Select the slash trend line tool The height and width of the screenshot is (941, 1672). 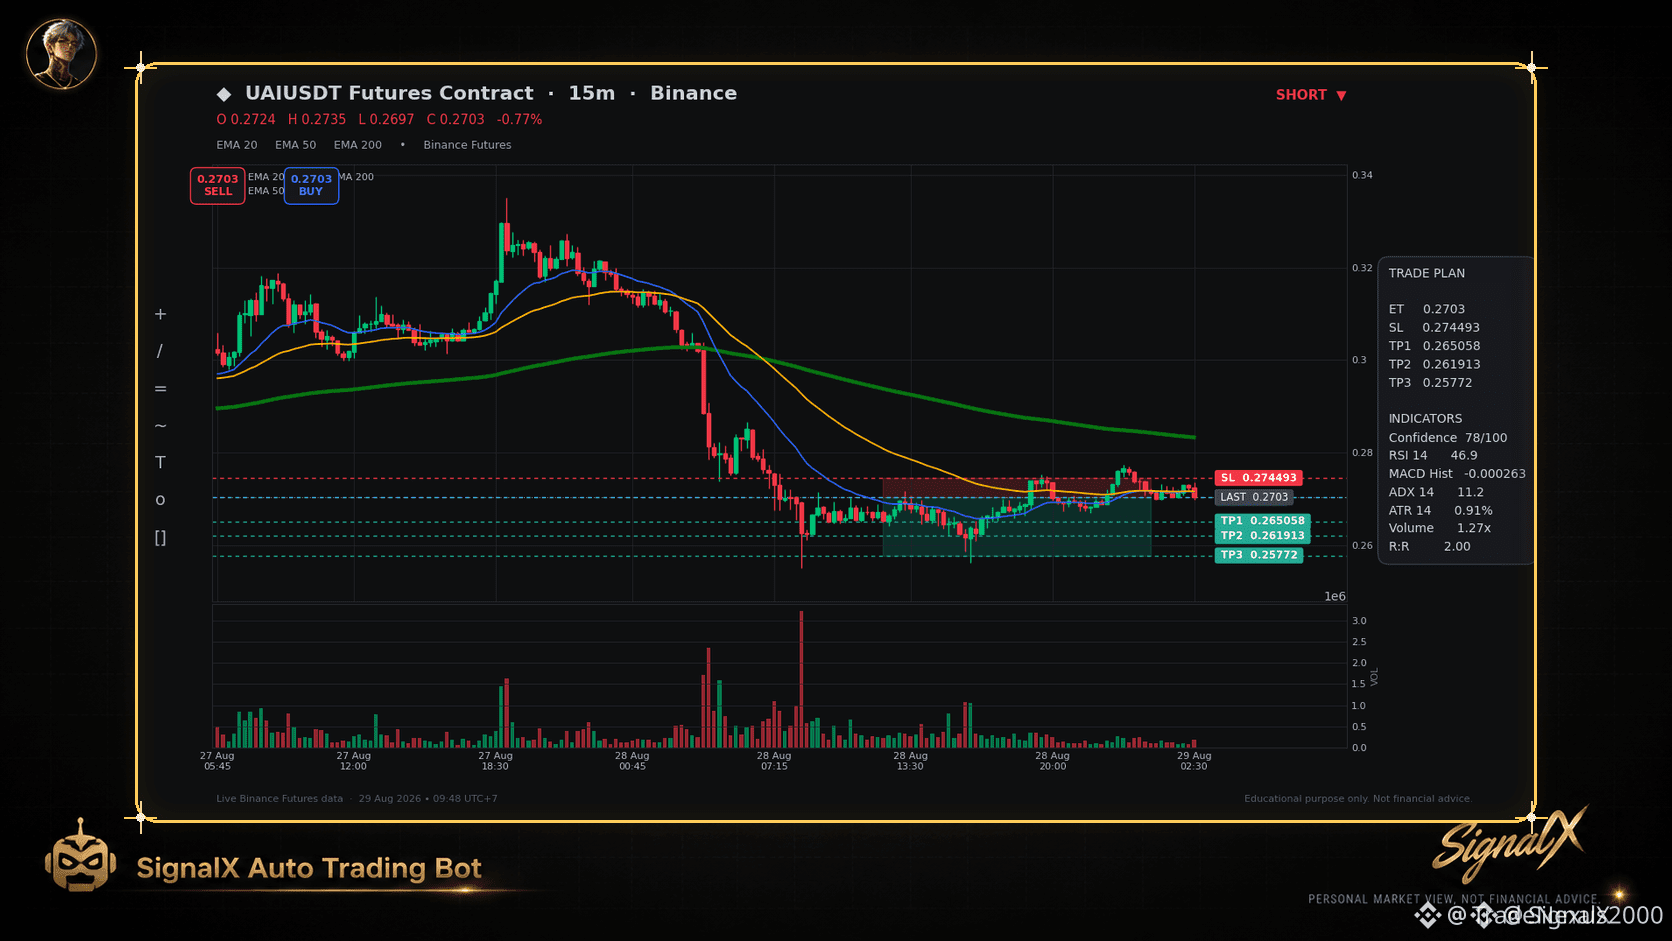pyautogui.click(x=160, y=351)
